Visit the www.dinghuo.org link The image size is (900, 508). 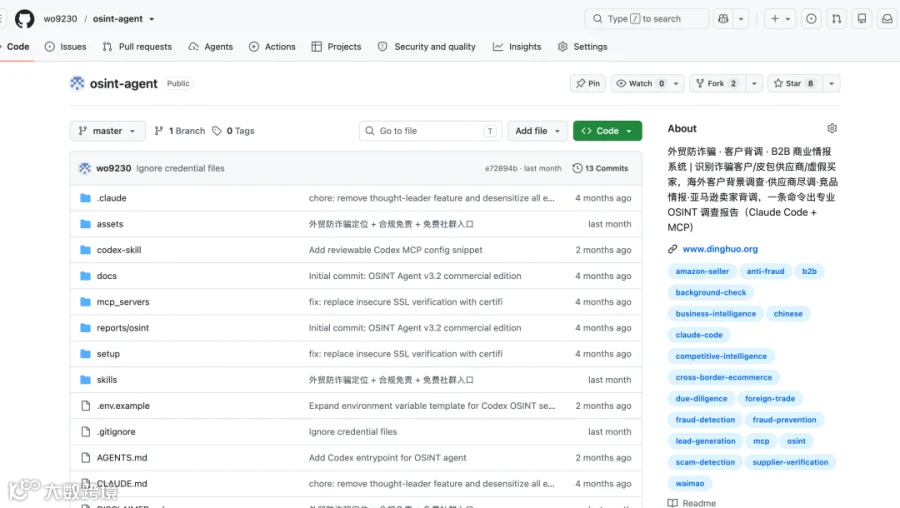tap(720, 249)
